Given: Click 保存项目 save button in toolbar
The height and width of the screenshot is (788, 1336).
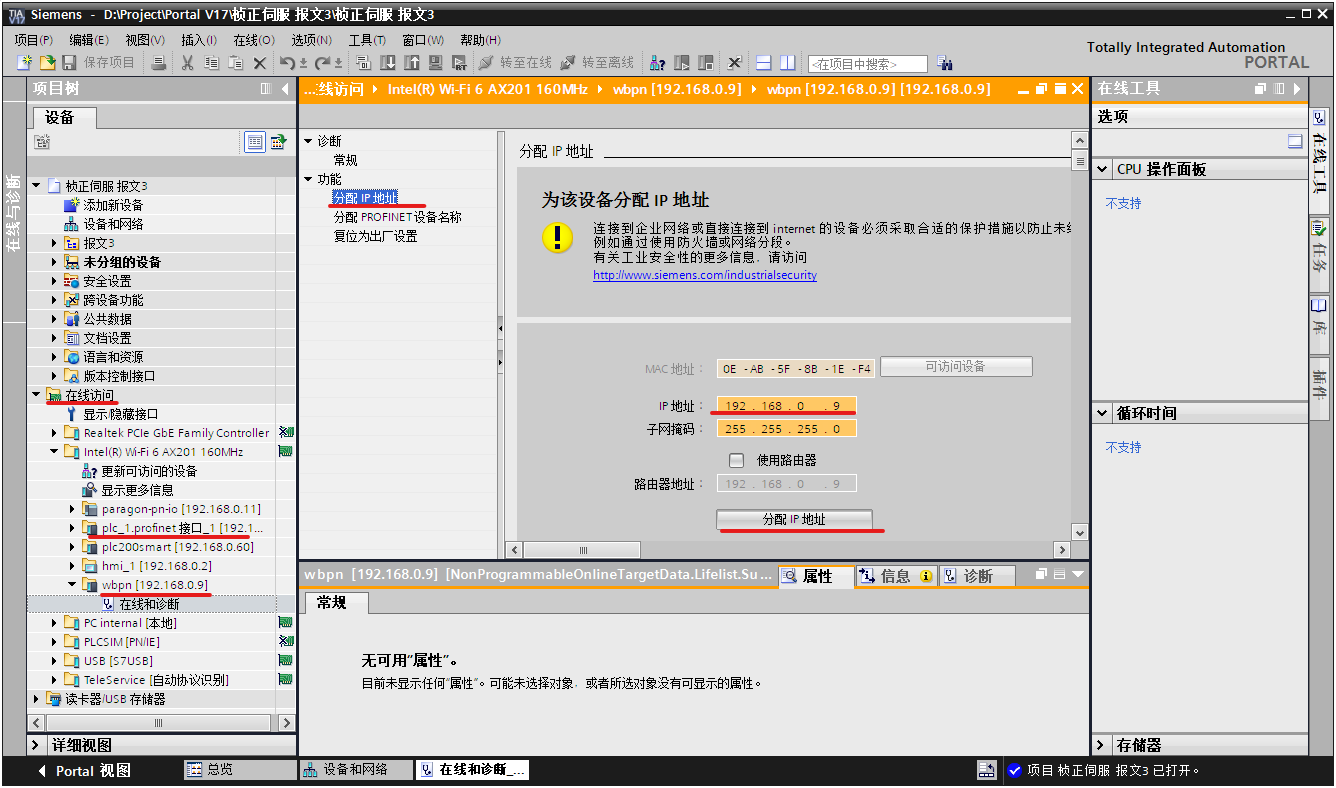Looking at the screenshot, I should (99, 63).
